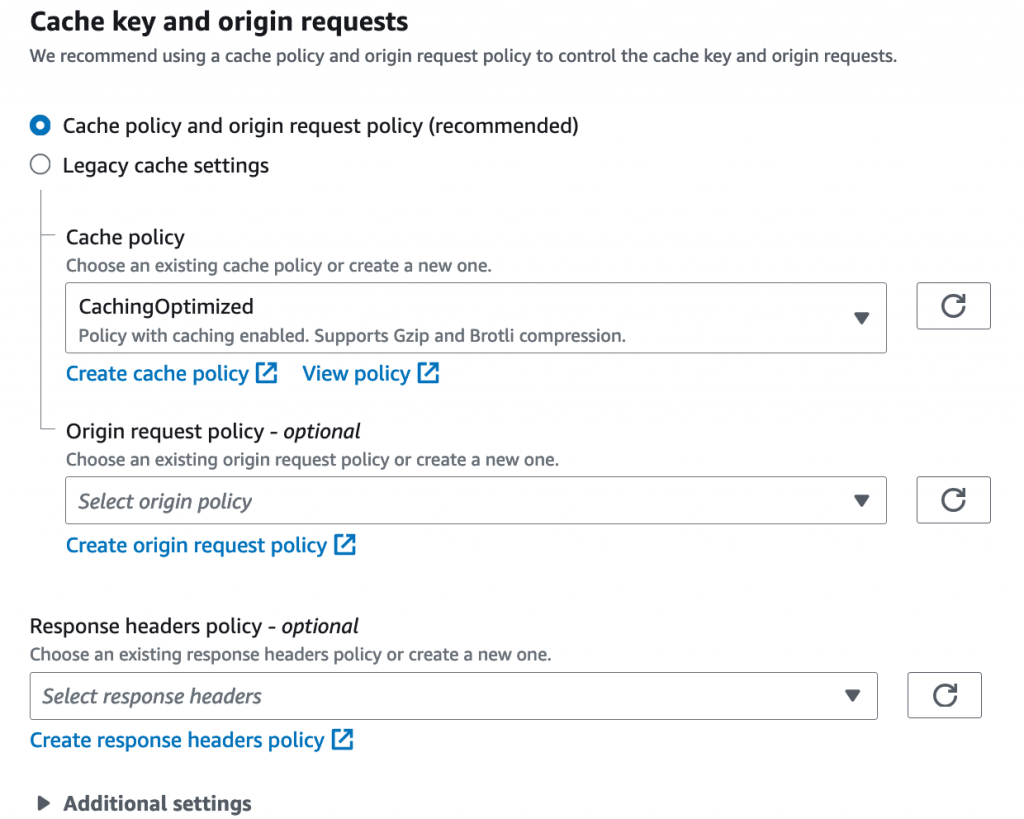Click the Create origin request policy link

(x=196, y=545)
